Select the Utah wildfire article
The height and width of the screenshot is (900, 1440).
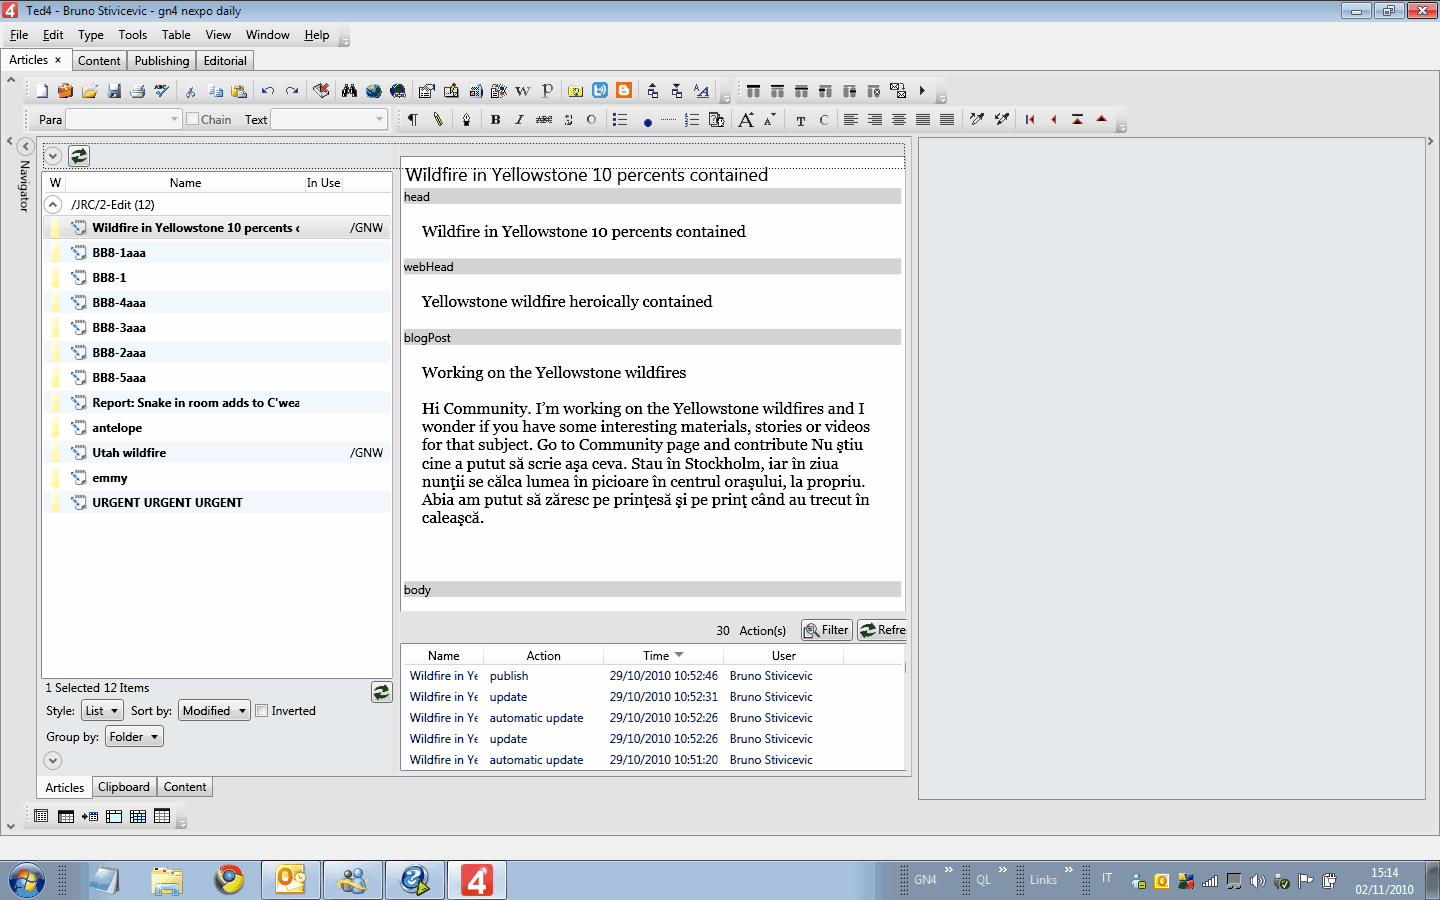pos(217,453)
